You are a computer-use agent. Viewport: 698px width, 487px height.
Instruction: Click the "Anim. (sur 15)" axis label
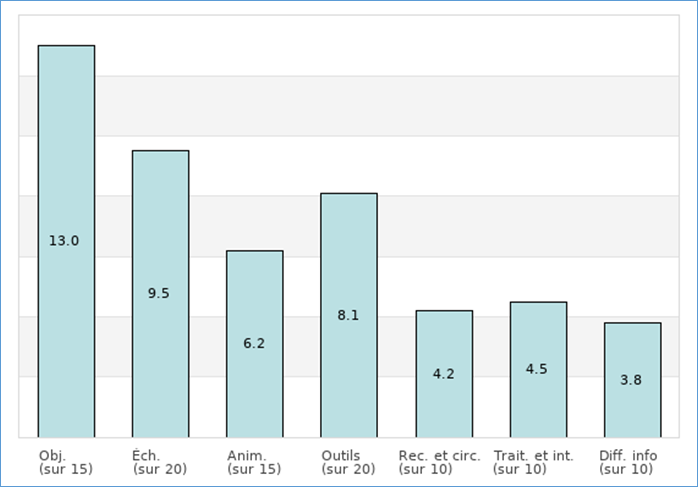[x=254, y=463]
